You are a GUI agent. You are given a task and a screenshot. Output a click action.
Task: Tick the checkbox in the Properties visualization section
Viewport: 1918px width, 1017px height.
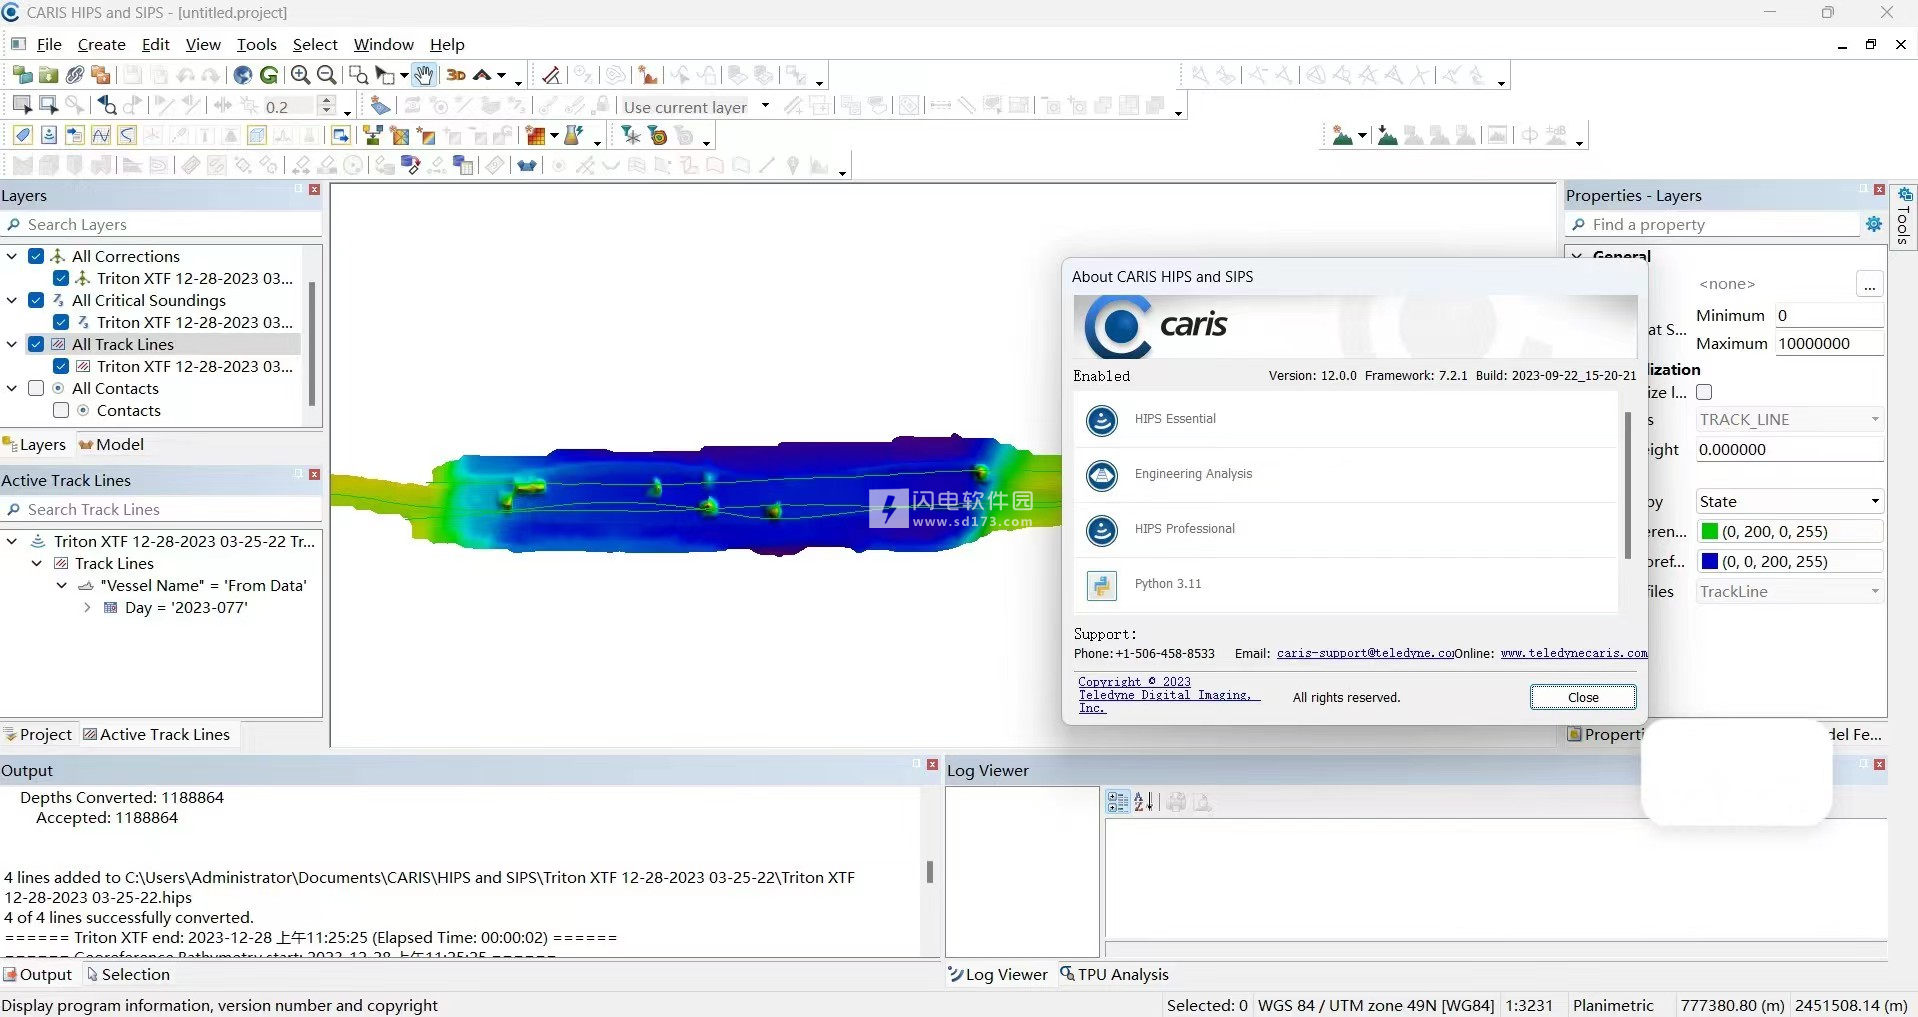(x=1705, y=392)
